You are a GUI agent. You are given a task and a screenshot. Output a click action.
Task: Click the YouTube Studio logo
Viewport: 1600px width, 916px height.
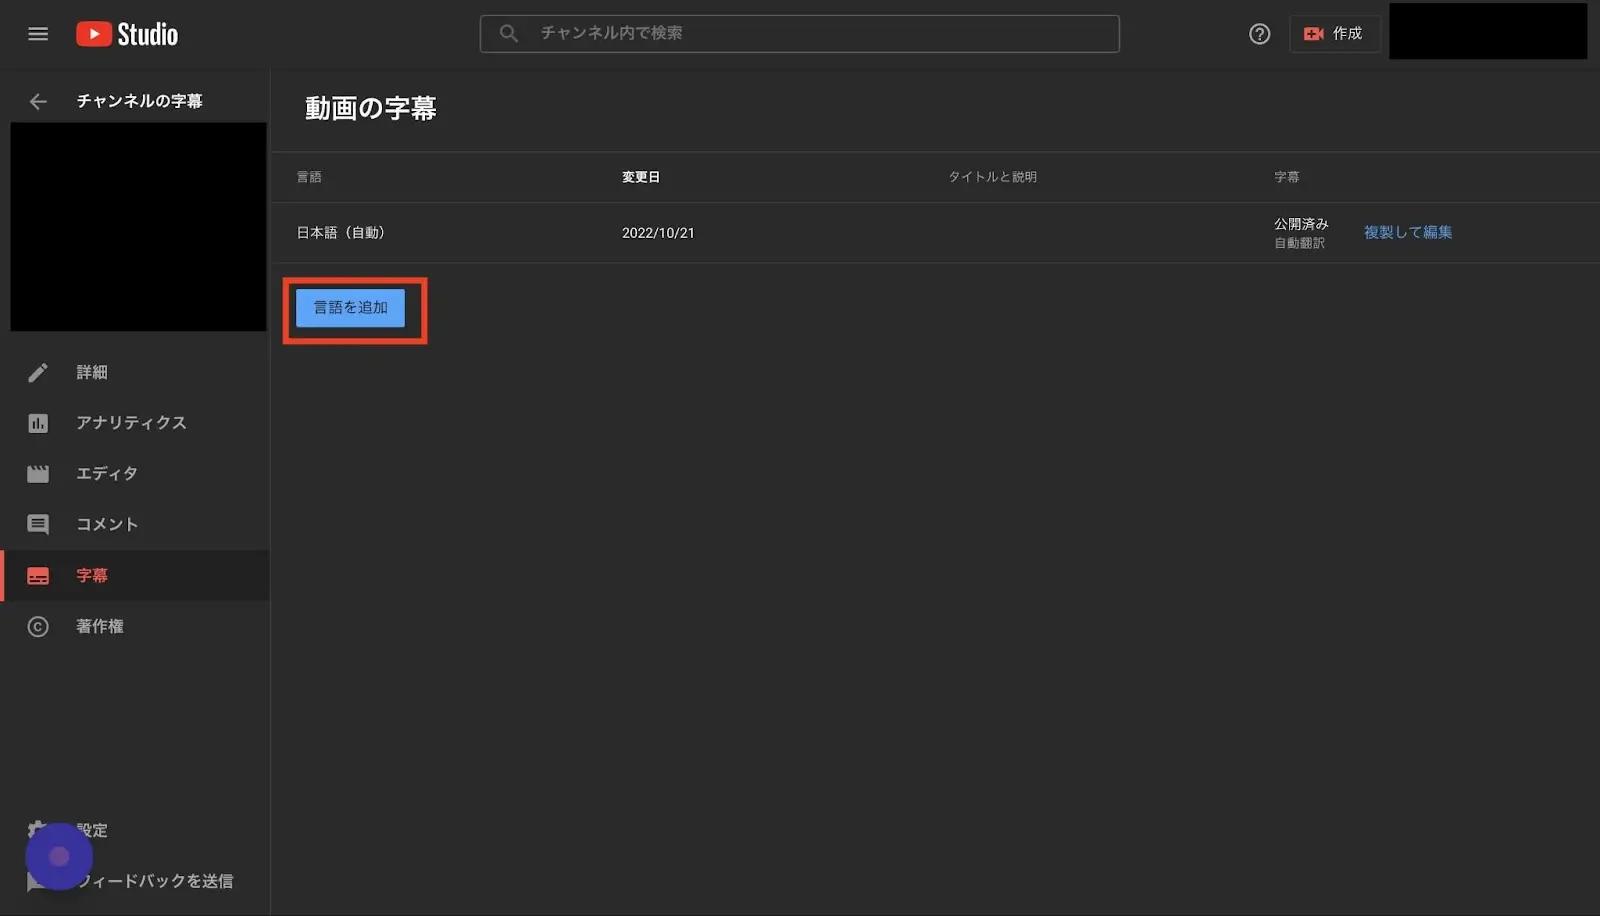[127, 34]
